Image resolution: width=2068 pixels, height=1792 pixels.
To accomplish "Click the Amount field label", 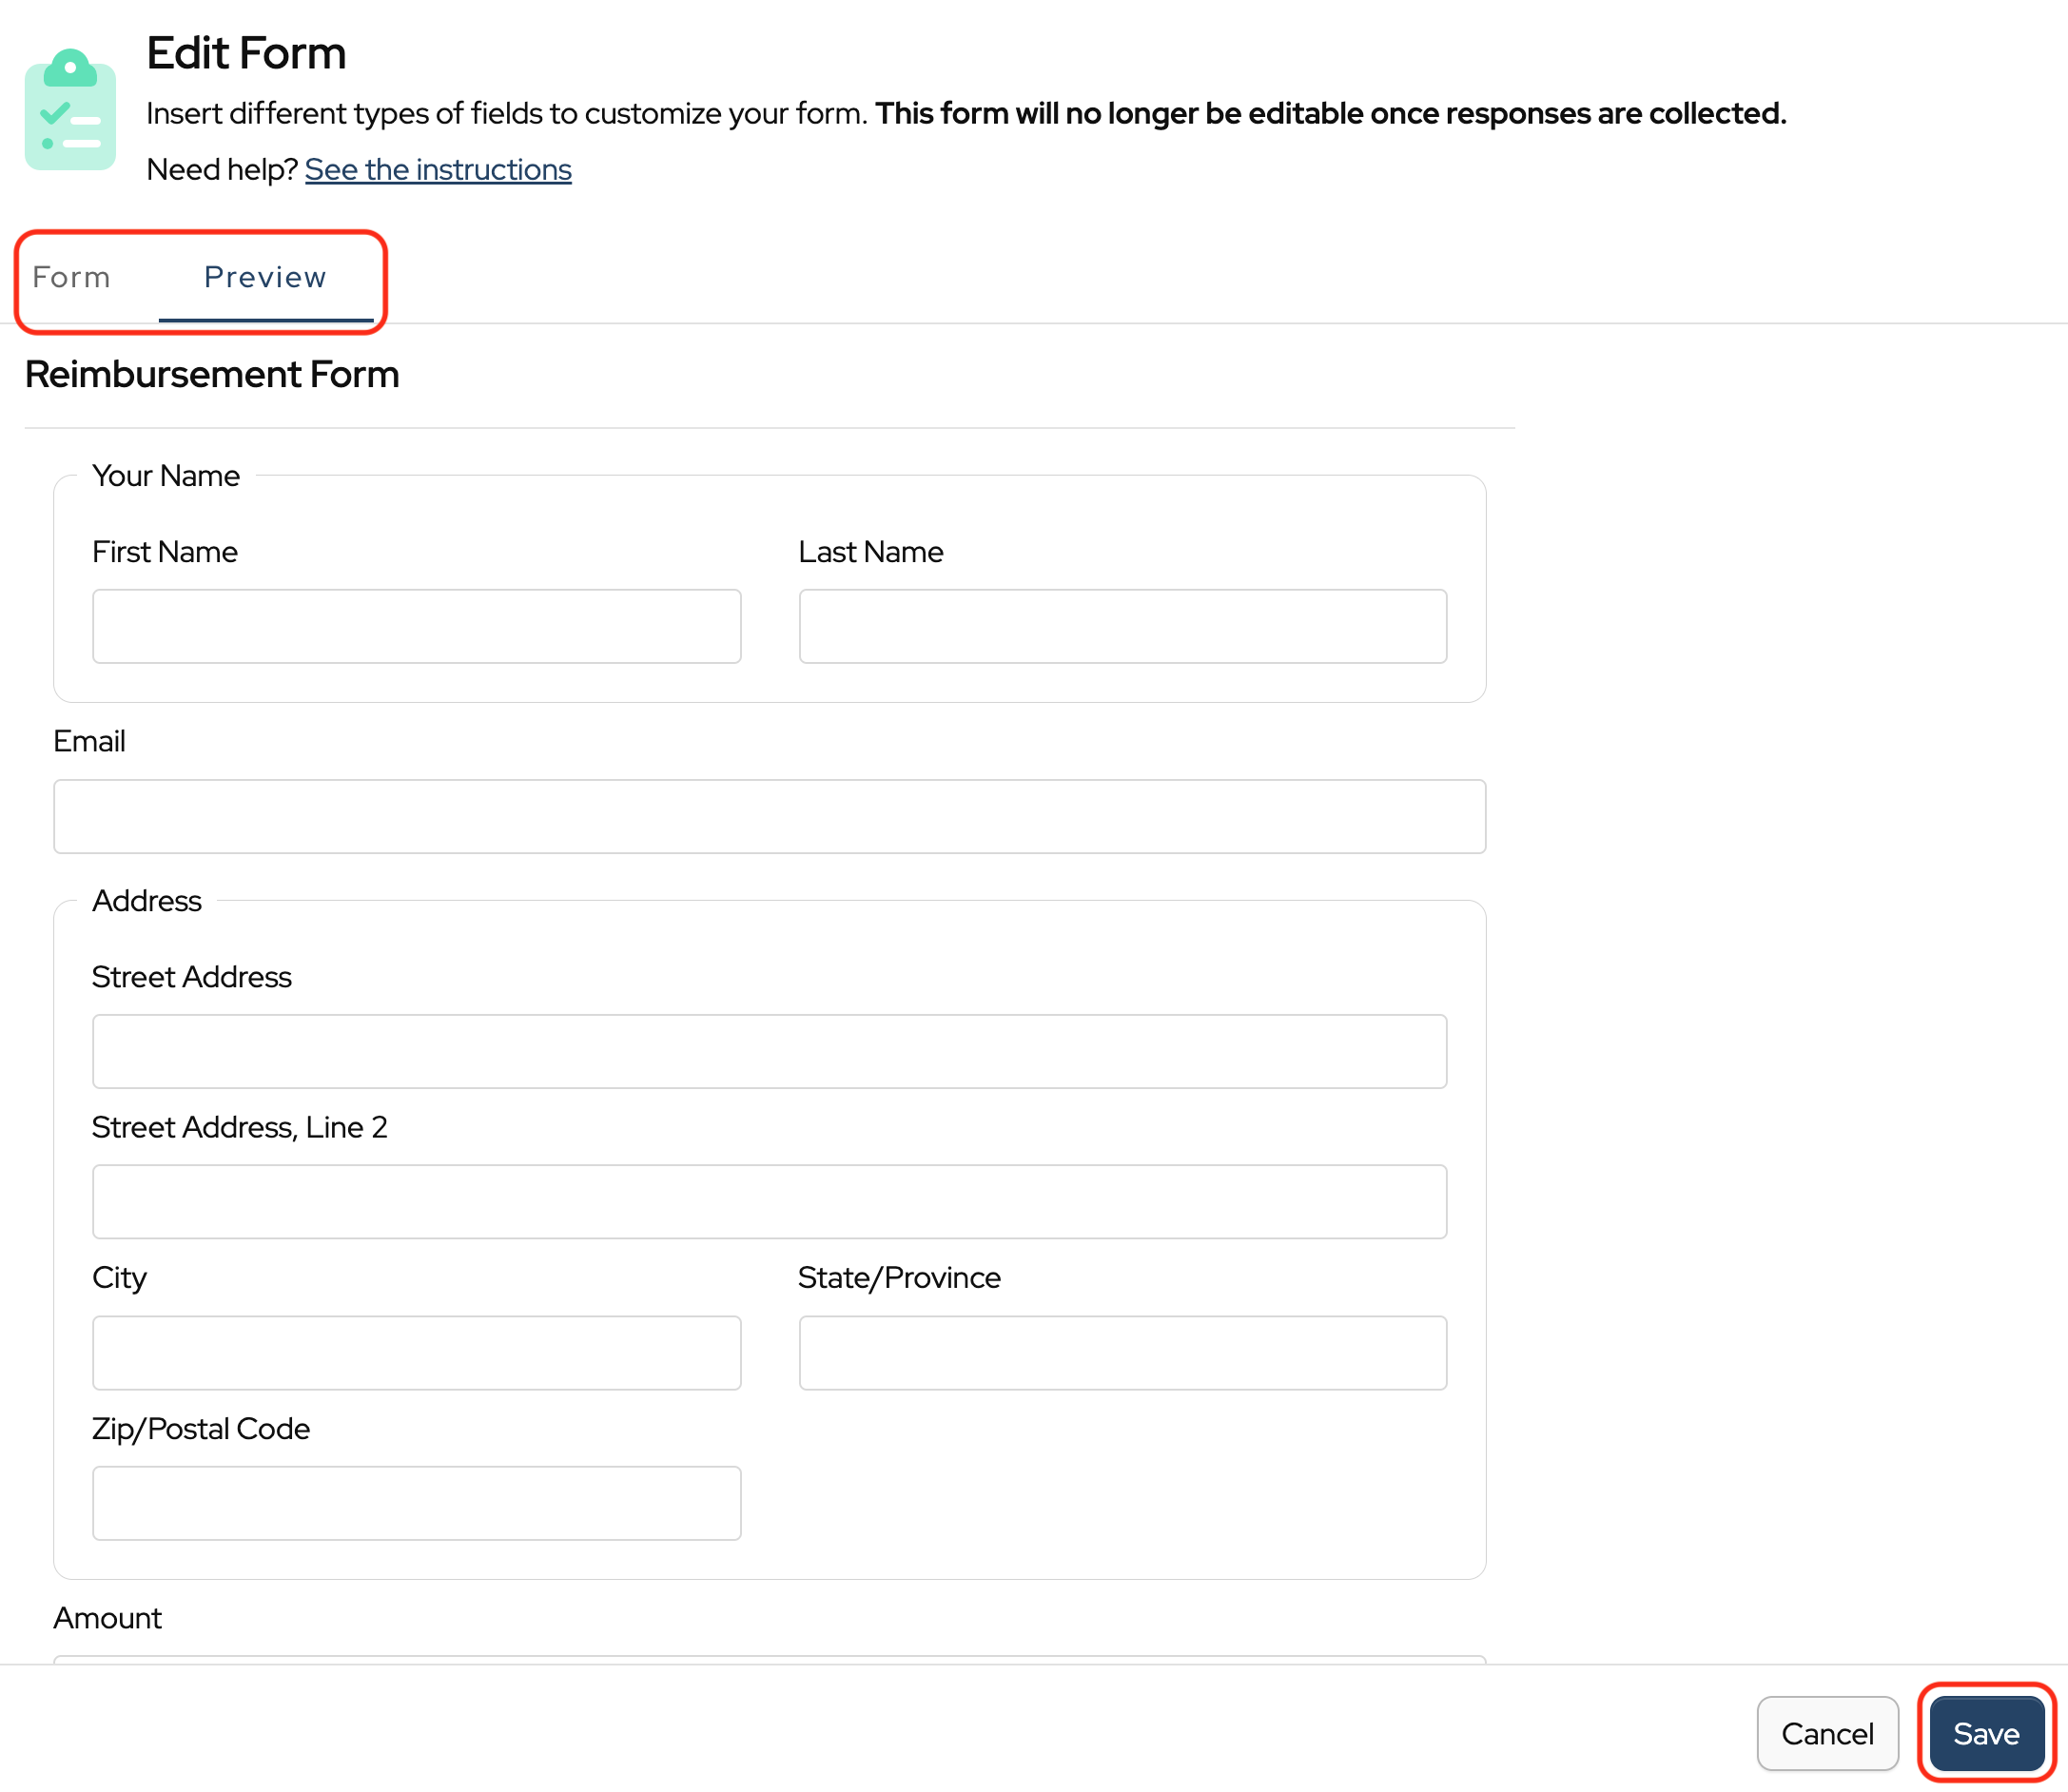I will [107, 1618].
